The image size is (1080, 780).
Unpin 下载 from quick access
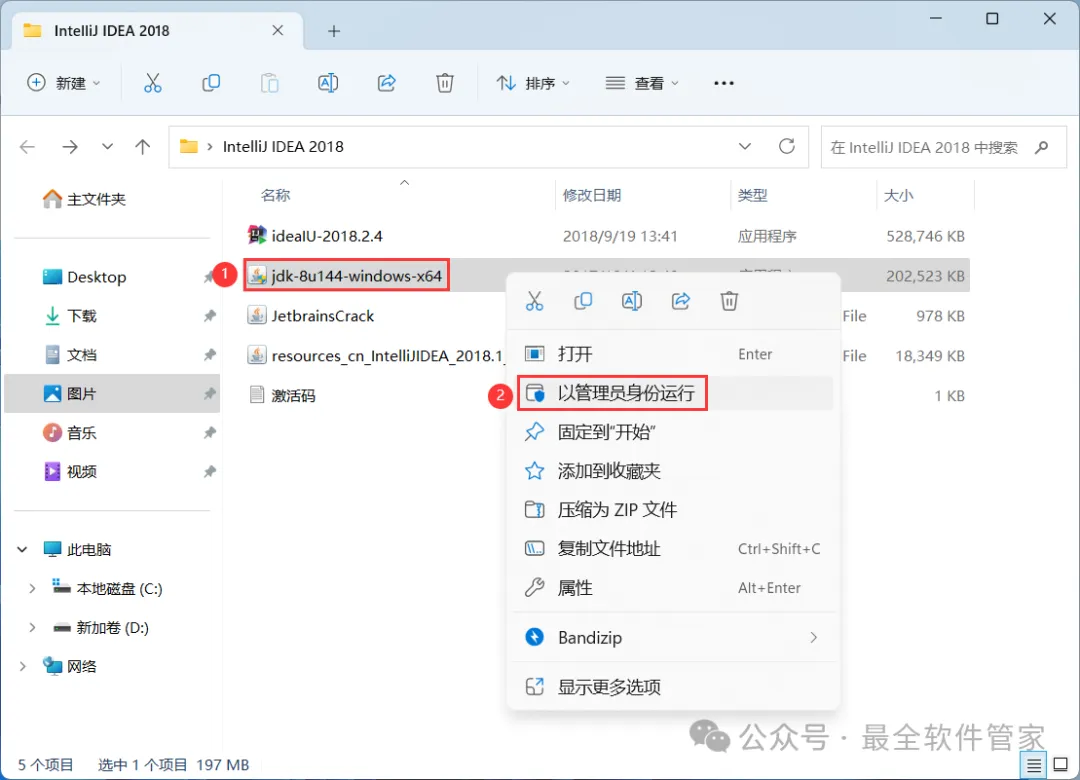209,316
